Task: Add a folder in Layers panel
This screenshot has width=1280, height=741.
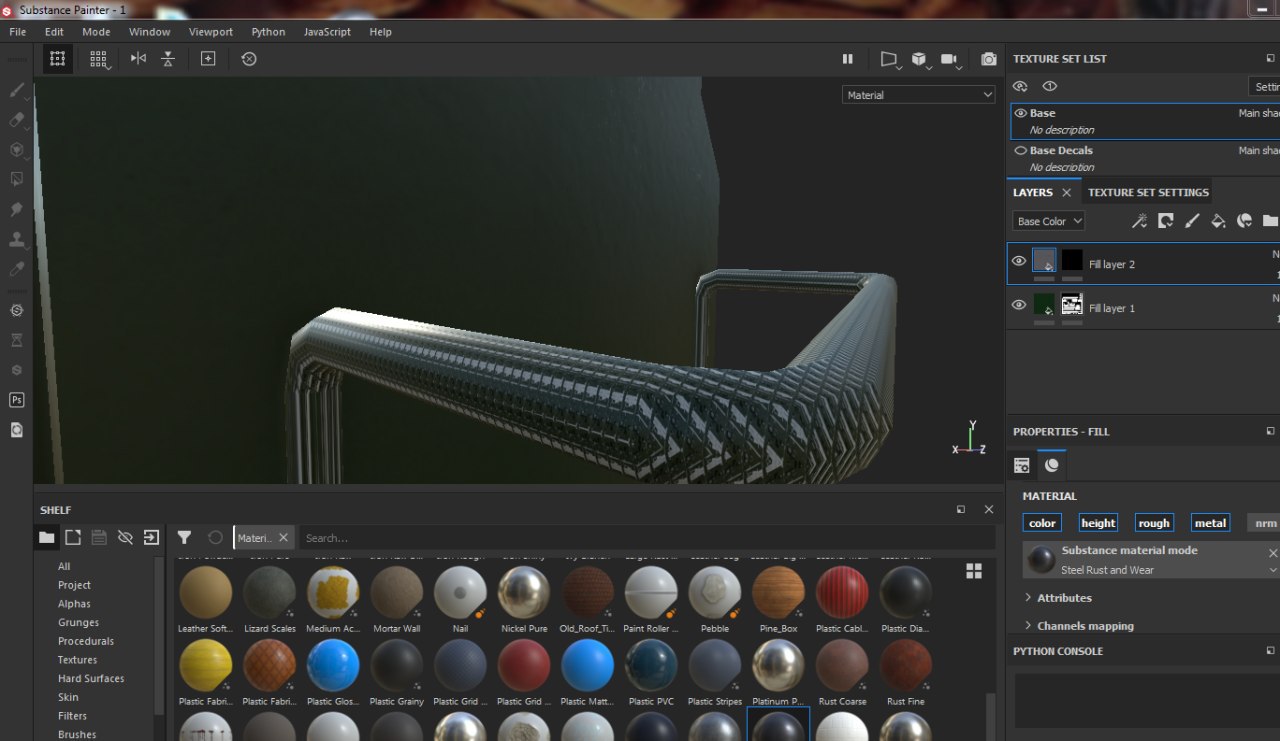Action: pyautogui.click(x=1270, y=221)
